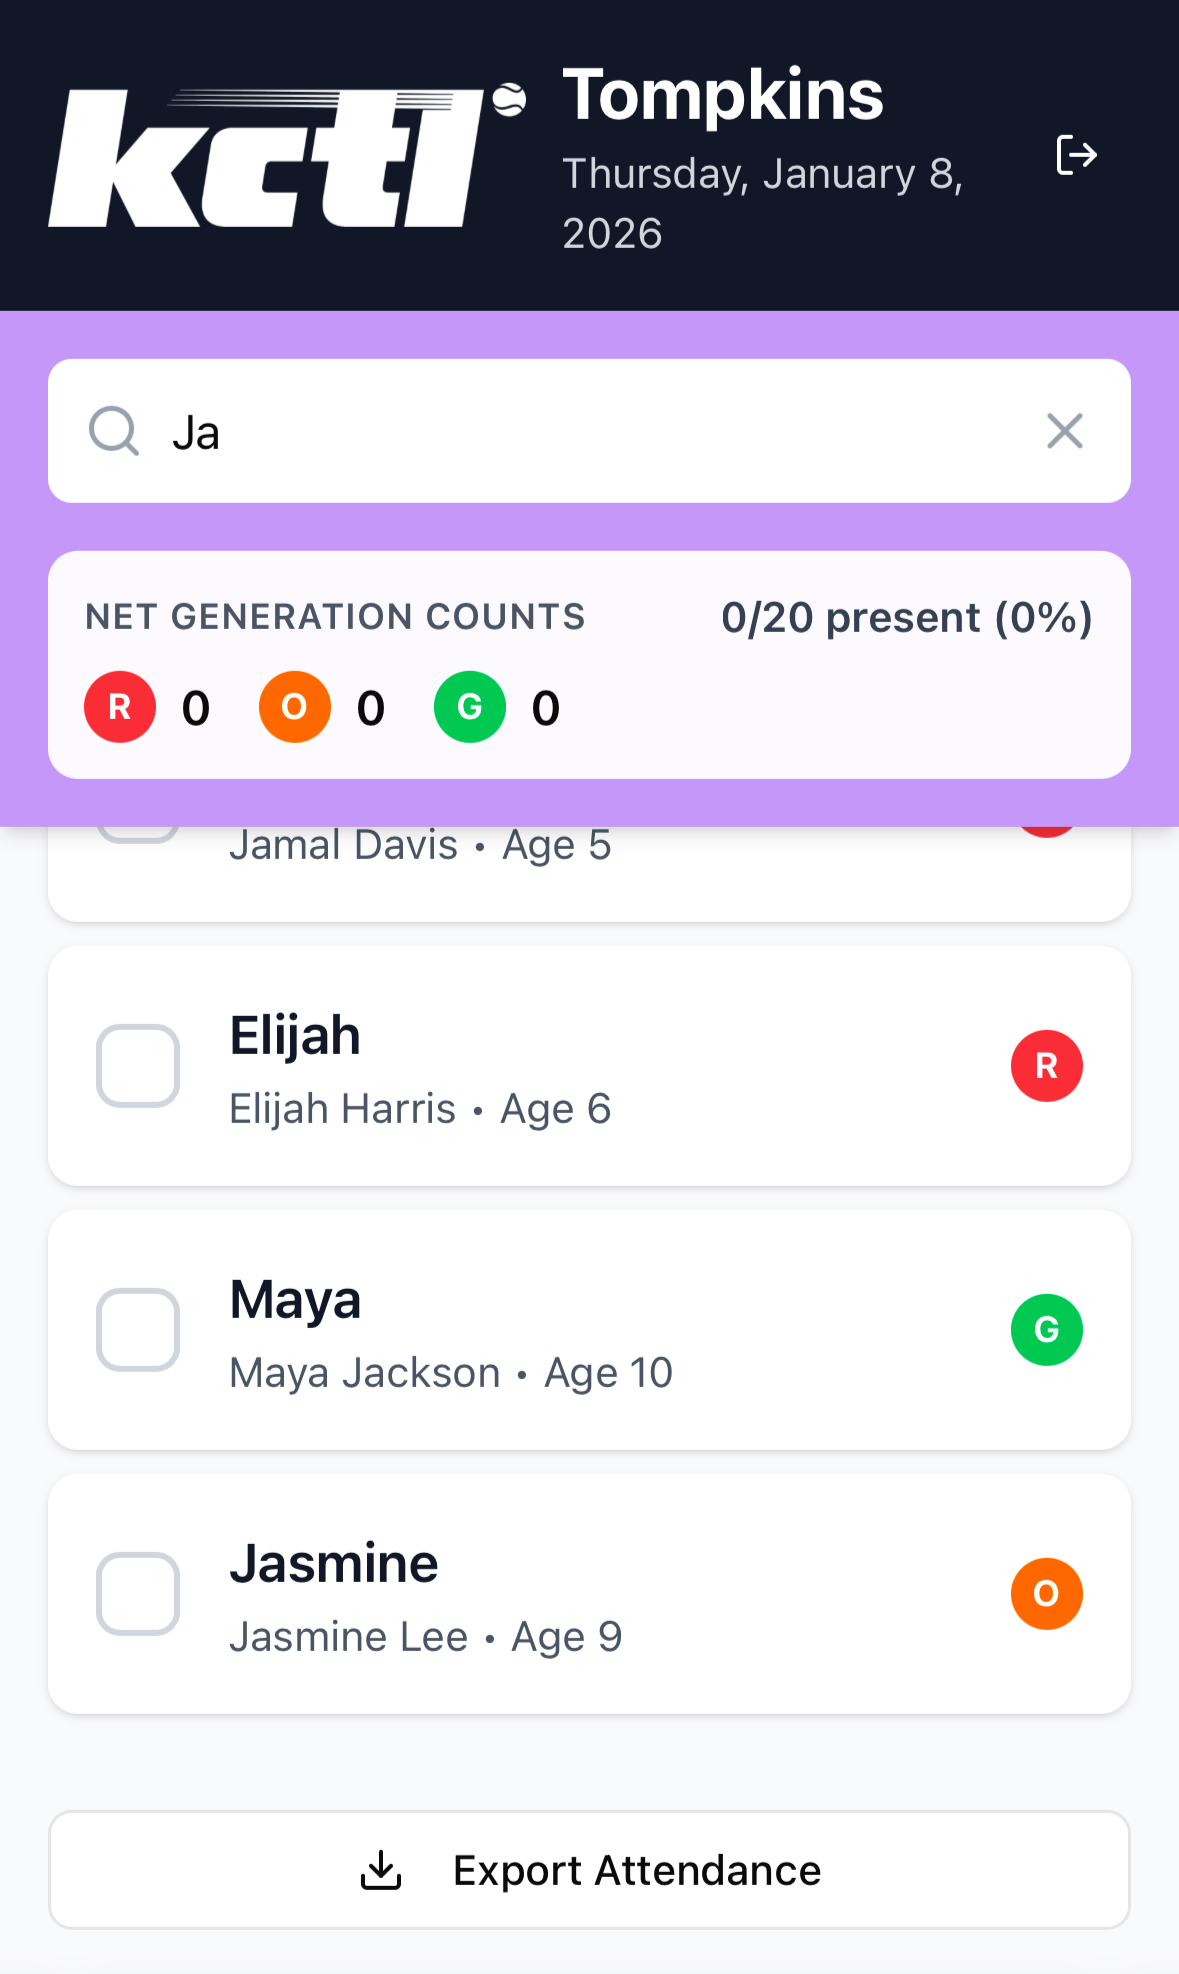Click the search input containing Ja
The width and height of the screenshot is (1179, 1974).
pyautogui.click(x=589, y=431)
